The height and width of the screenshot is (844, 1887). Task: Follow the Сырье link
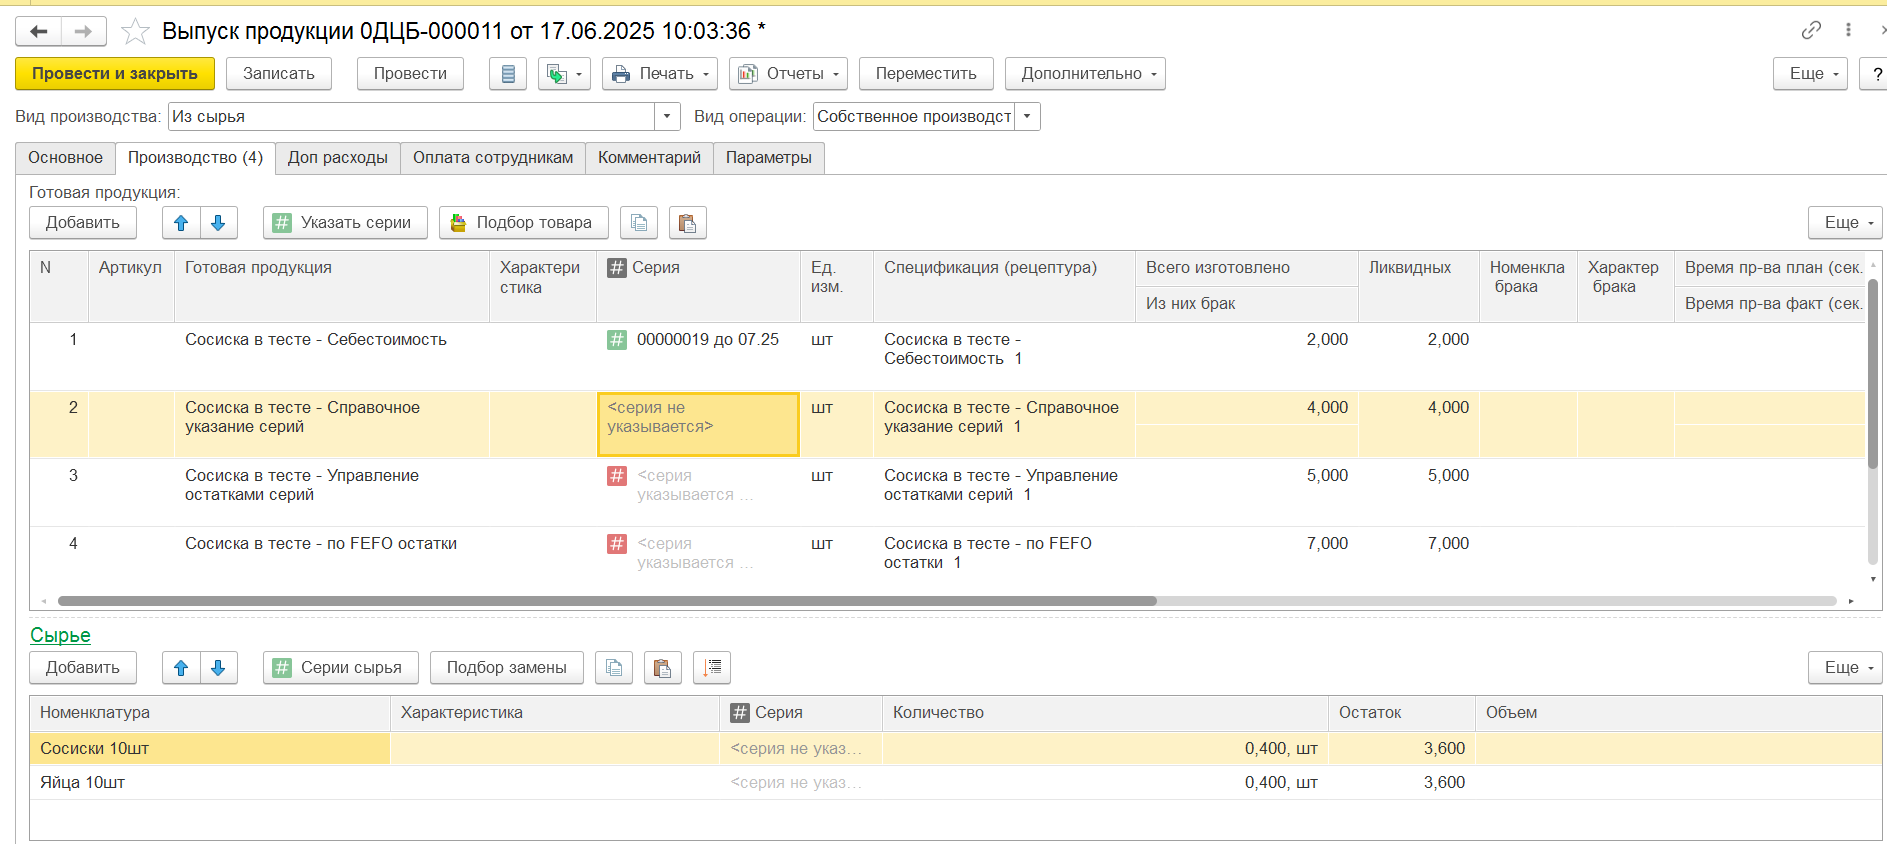point(60,635)
